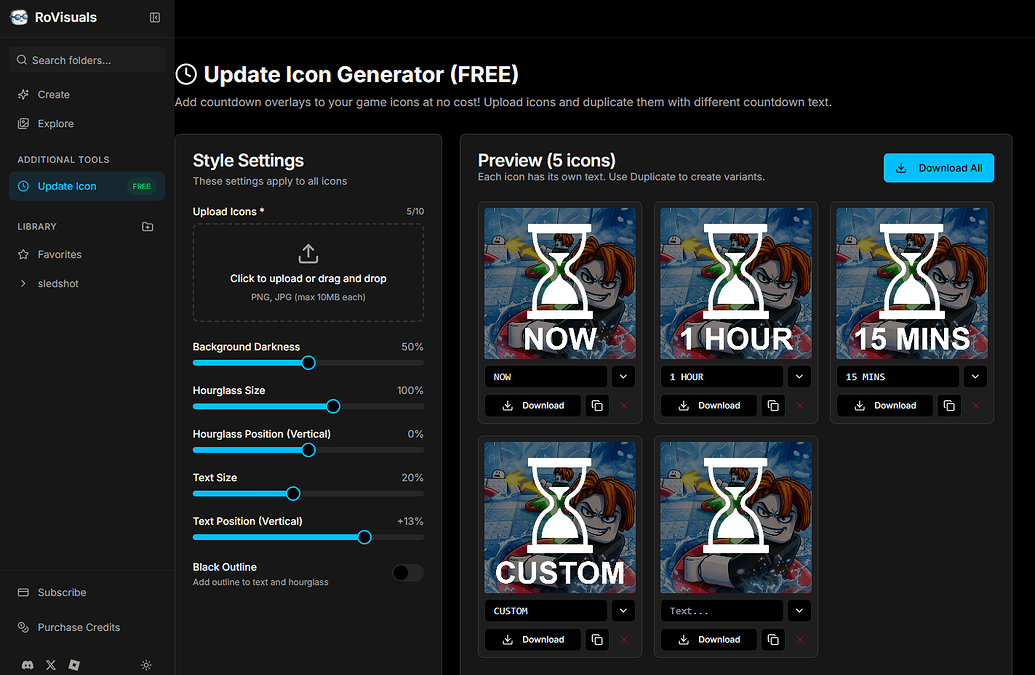Download the NOW icon
The height and width of the screenshot is (675, 1035).
(533, 406)
